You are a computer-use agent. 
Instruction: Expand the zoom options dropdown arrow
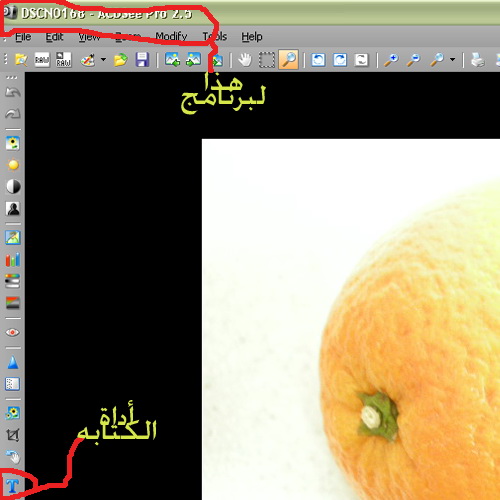tap(452, 60)
